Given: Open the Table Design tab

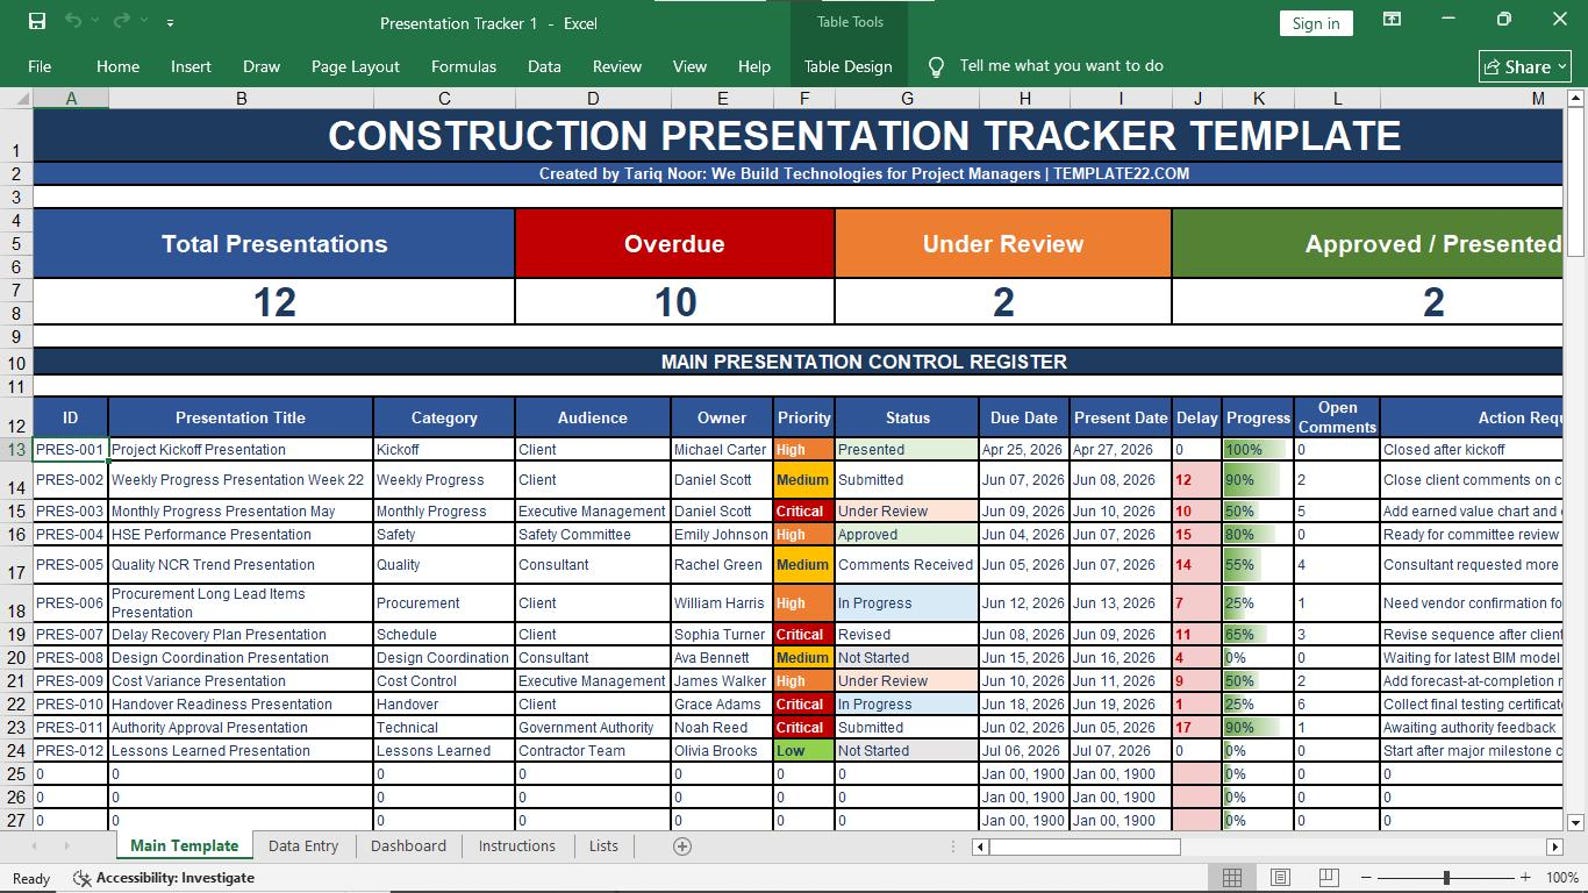Looking at the screenshot, I should 848,67.
